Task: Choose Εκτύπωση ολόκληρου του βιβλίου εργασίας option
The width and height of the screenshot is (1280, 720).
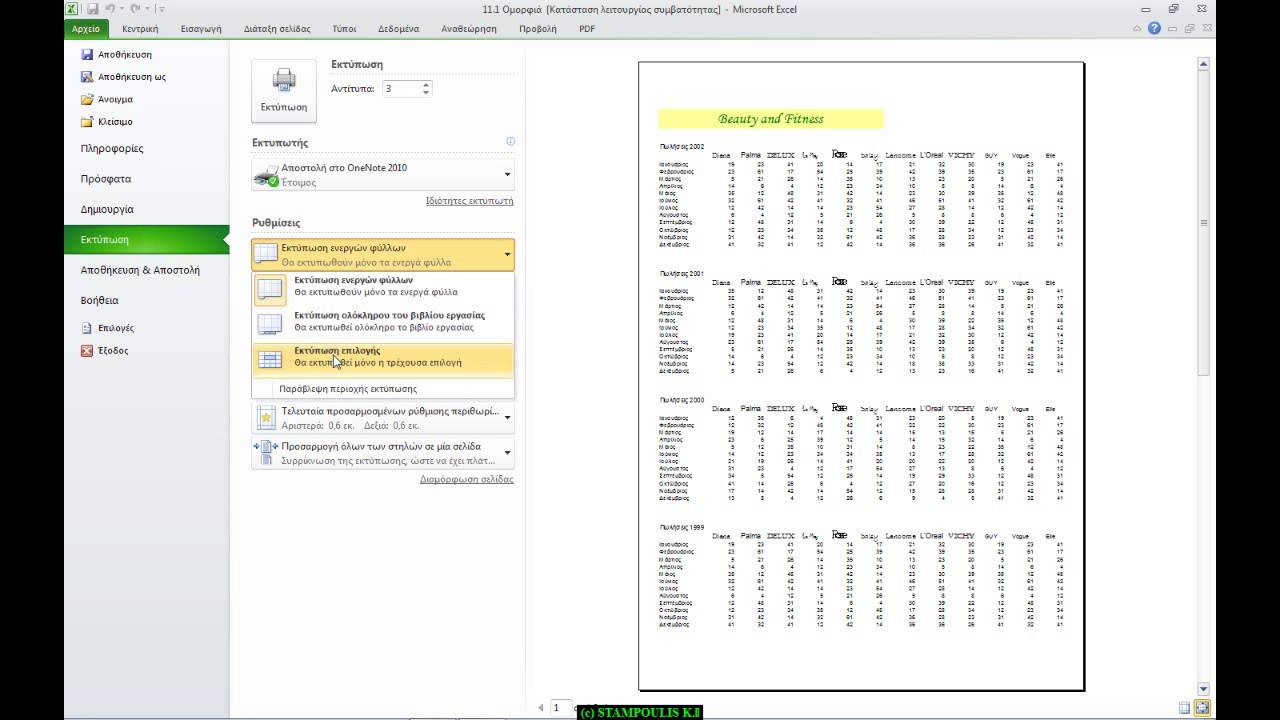Action: [x=383, y=321]
